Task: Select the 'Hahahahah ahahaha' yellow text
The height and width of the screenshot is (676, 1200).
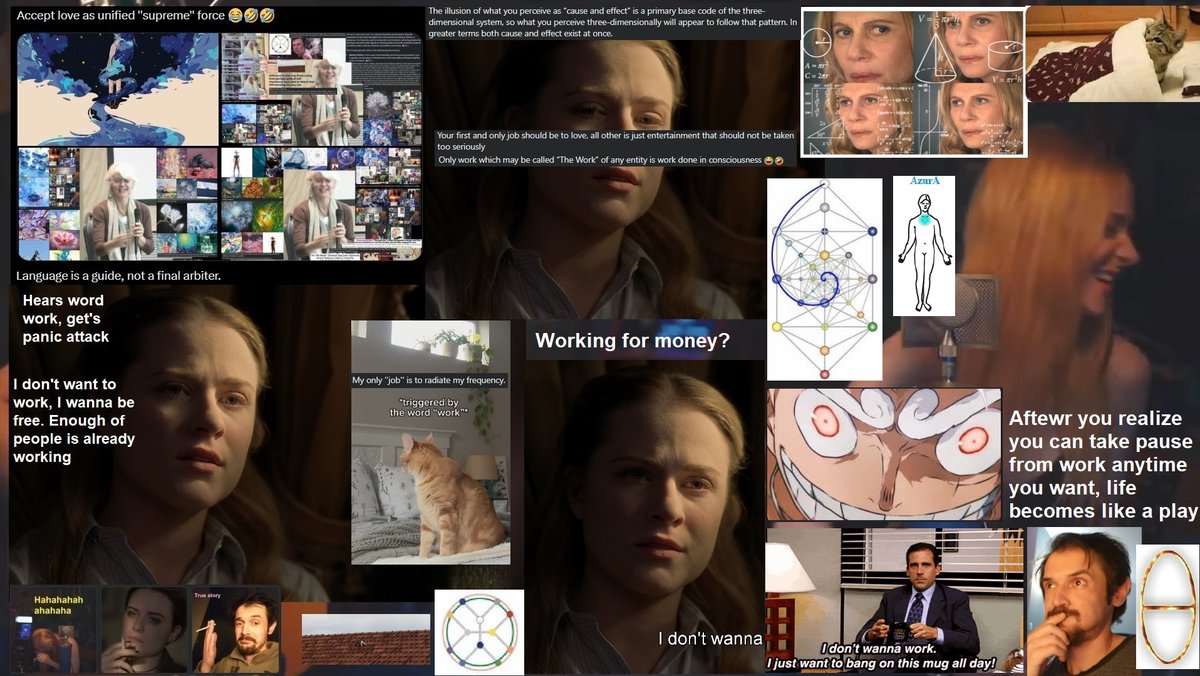Action: [x=59, y=604]
